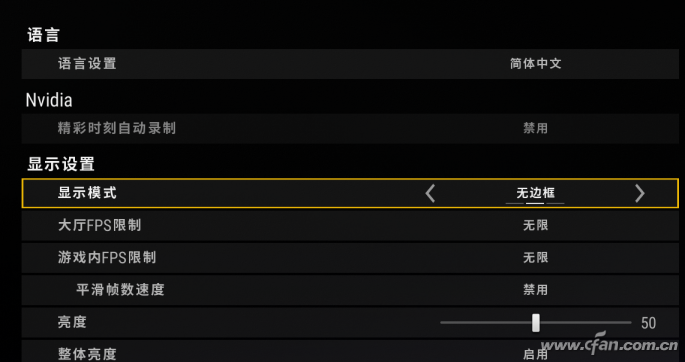Select the 无边框 display mode value
This screenshot has height=362, width=685.
535,193
